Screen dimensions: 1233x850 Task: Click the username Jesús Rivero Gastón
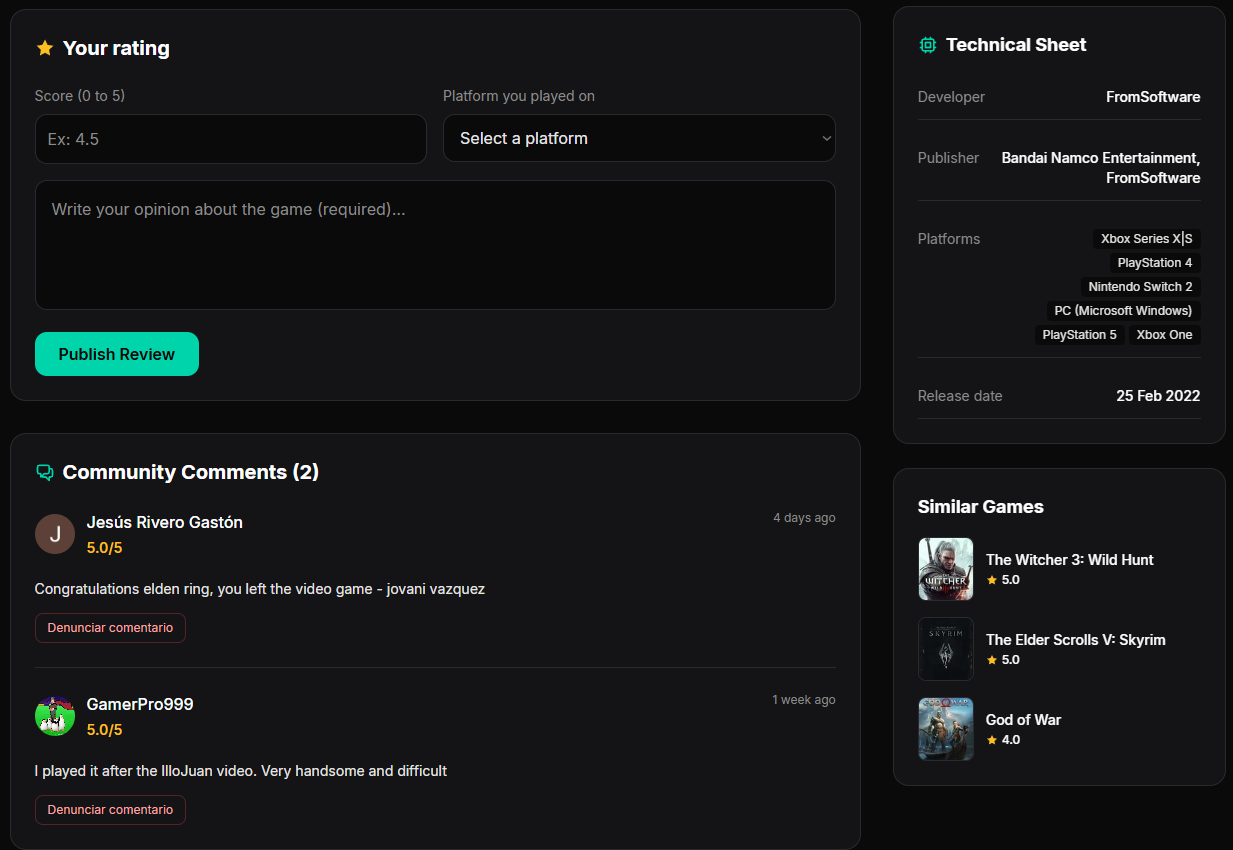[x=165, y=522]
